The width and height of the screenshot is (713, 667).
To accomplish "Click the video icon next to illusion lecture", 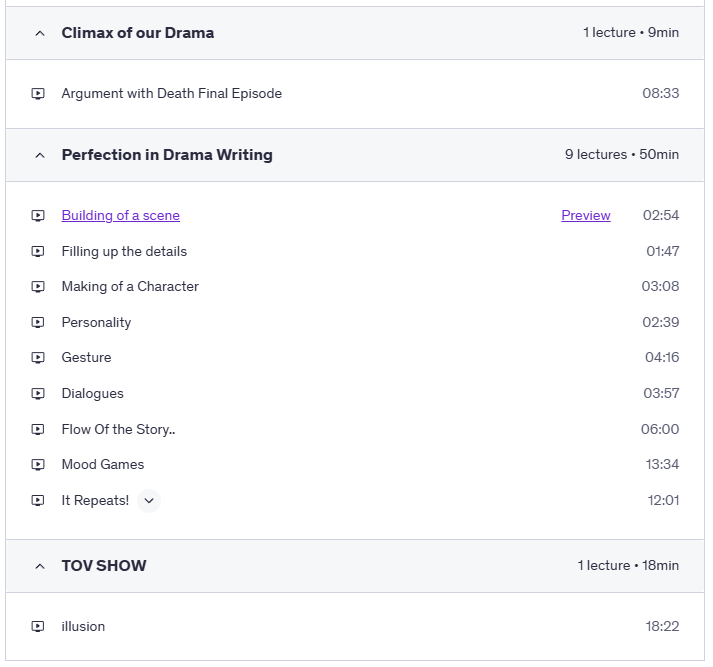I will coord(38,627).
